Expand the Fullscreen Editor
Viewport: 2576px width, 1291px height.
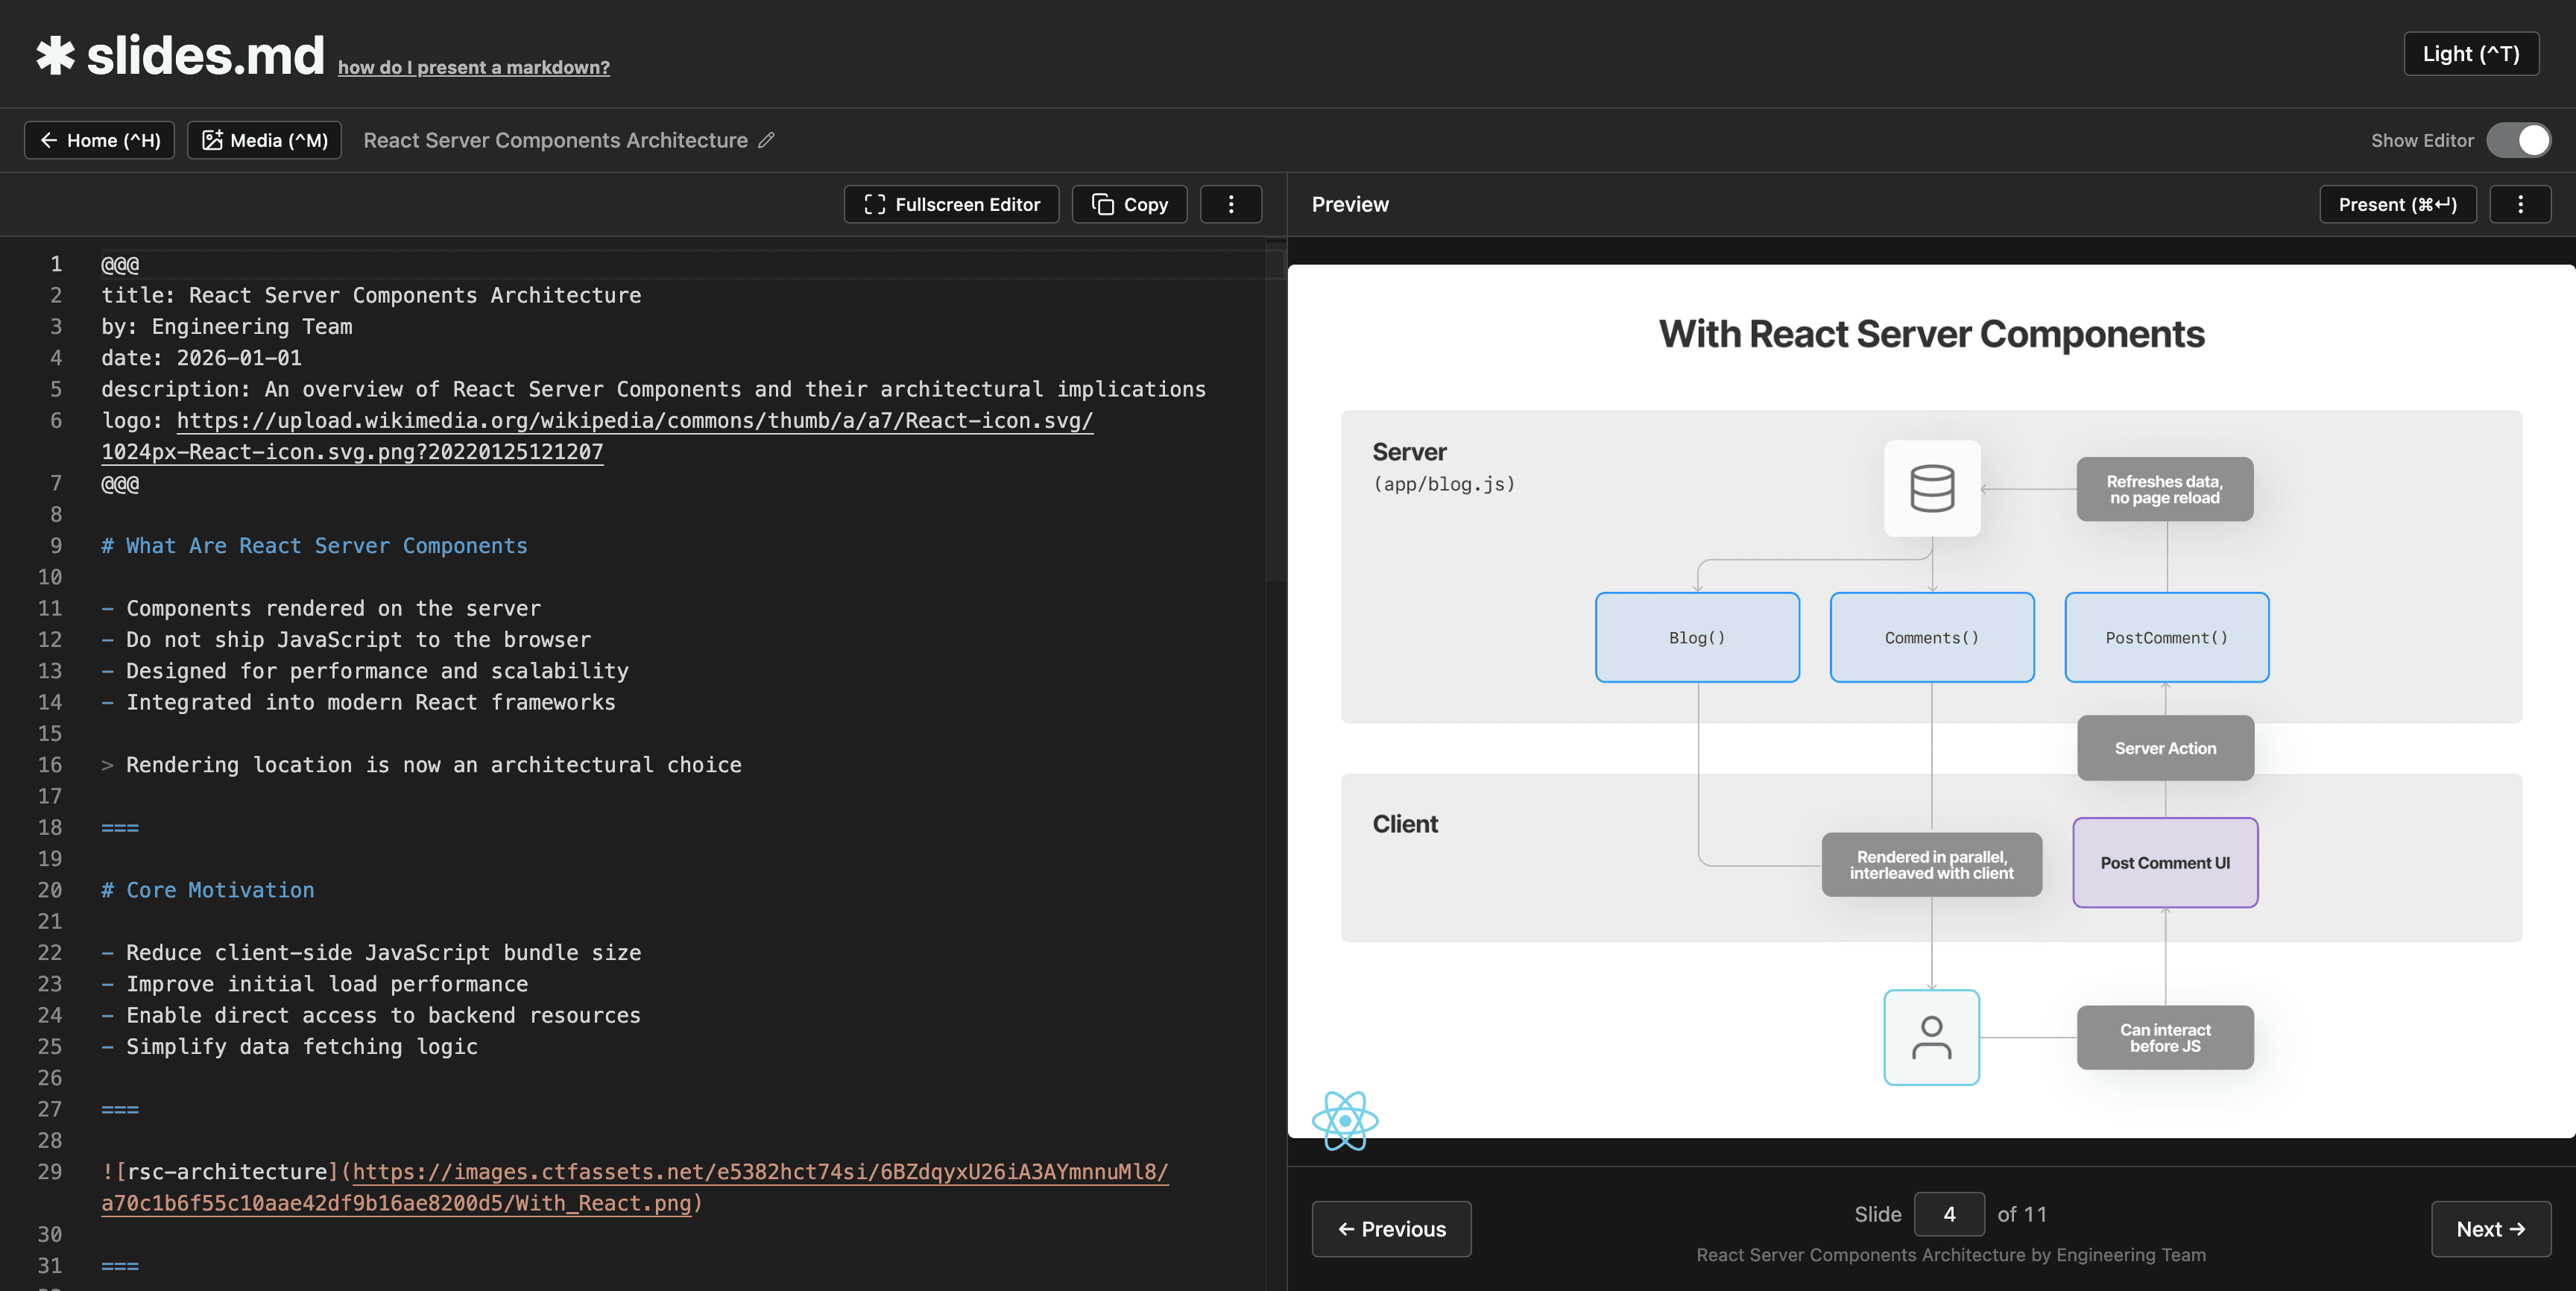click(x=951, y=204)
